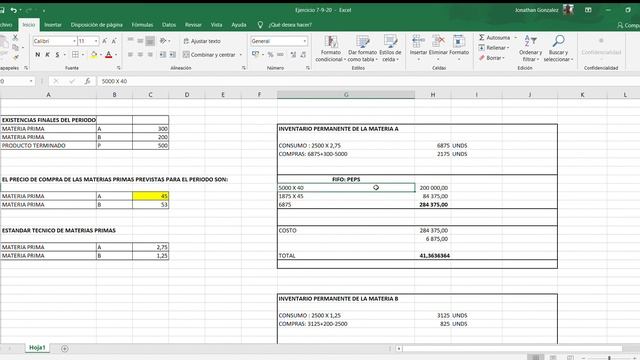Image resolution: width=640 pixels, height=360 pixels.
Task: Open the General number format dropdown
Action: pos(304,41)
